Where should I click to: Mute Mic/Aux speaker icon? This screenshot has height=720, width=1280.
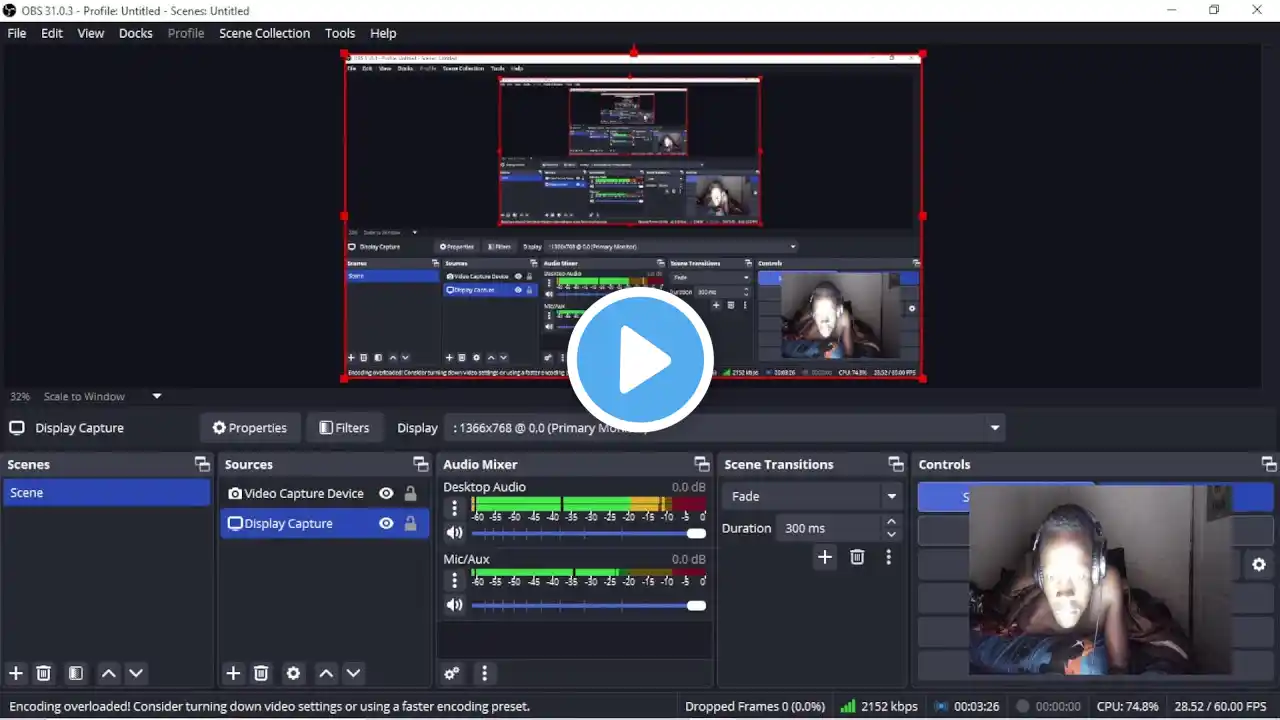tap(455, 605)
